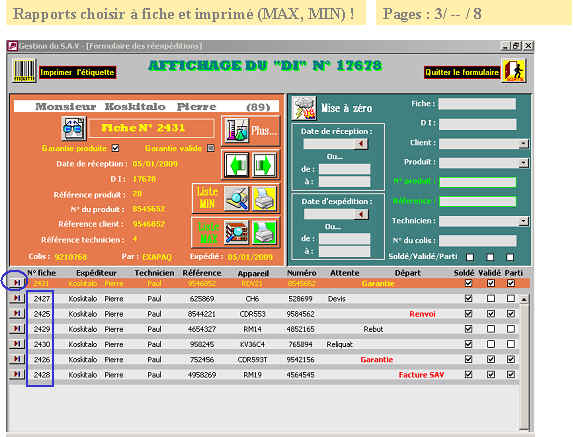Viewport: 573px width, 437px height.
Task: Open Liste MAX magnifier search icon
Action: pos(236,232)
